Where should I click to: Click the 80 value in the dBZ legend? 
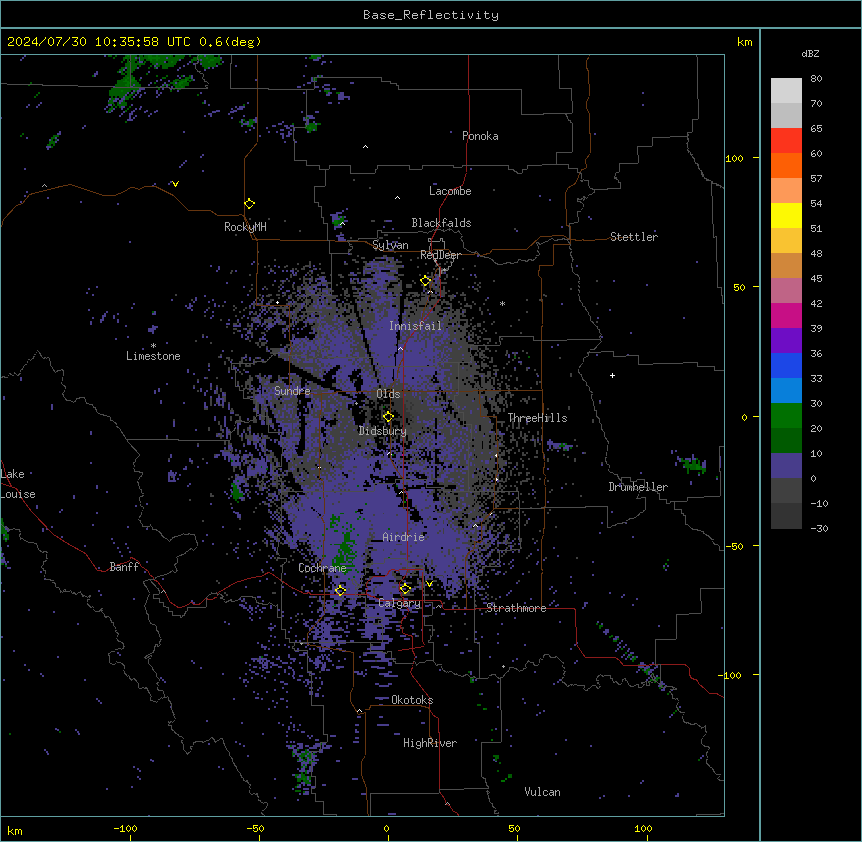pyautogui.click(x=816, y=79)
